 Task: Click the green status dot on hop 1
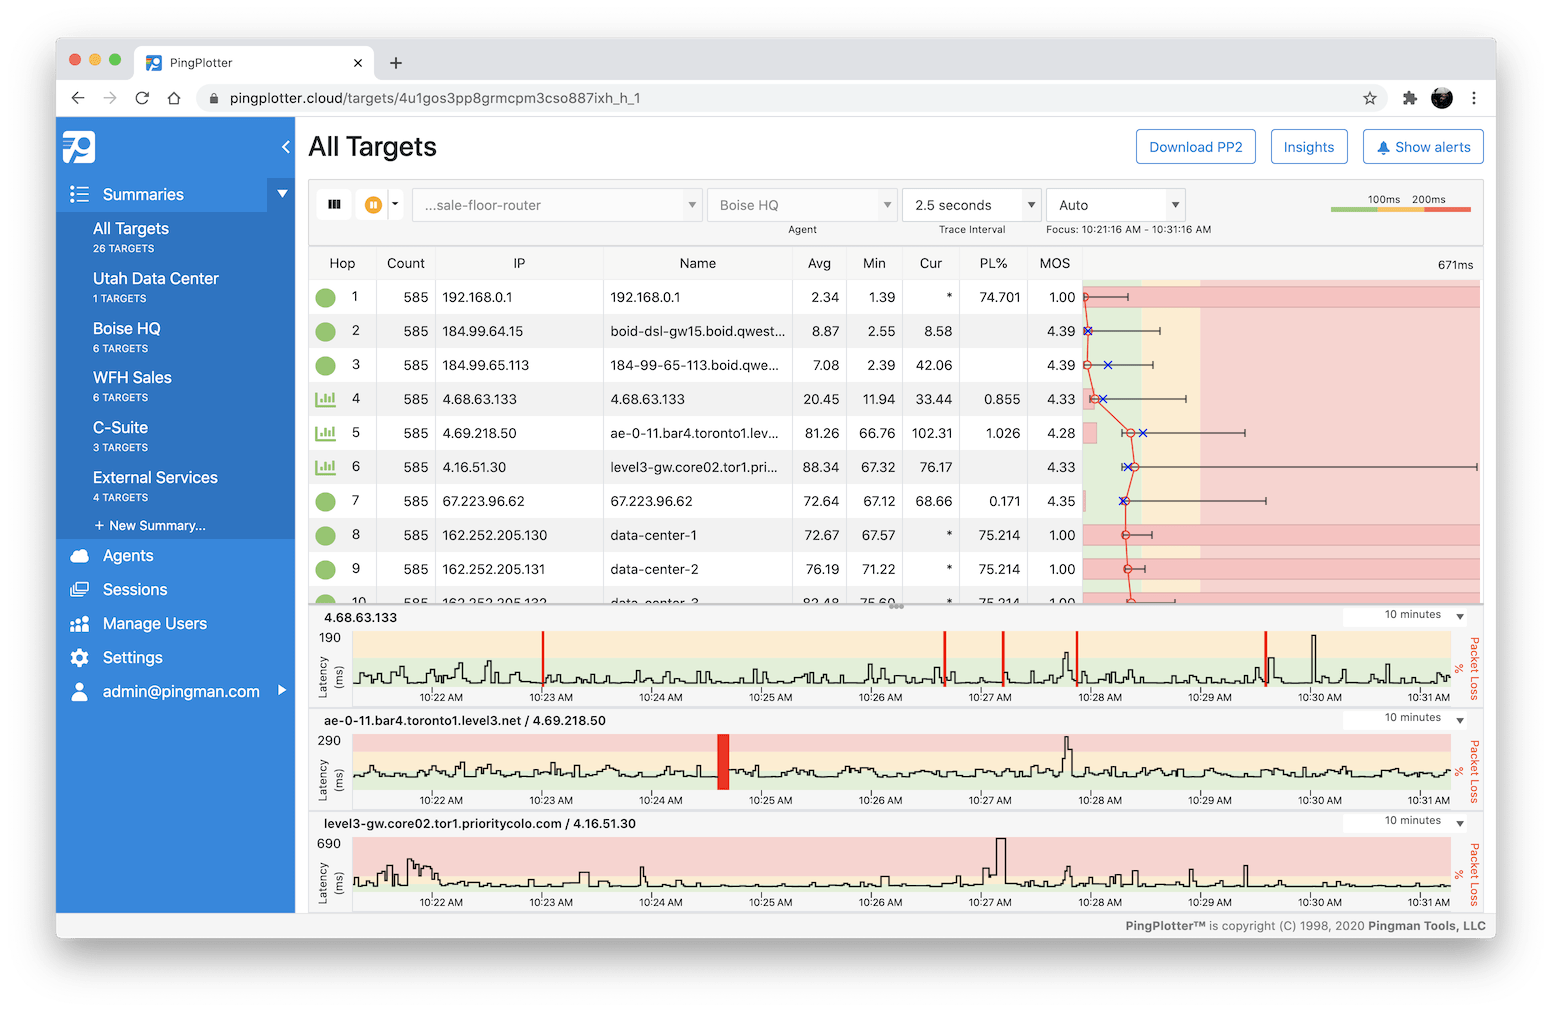(x=325, y=297)
